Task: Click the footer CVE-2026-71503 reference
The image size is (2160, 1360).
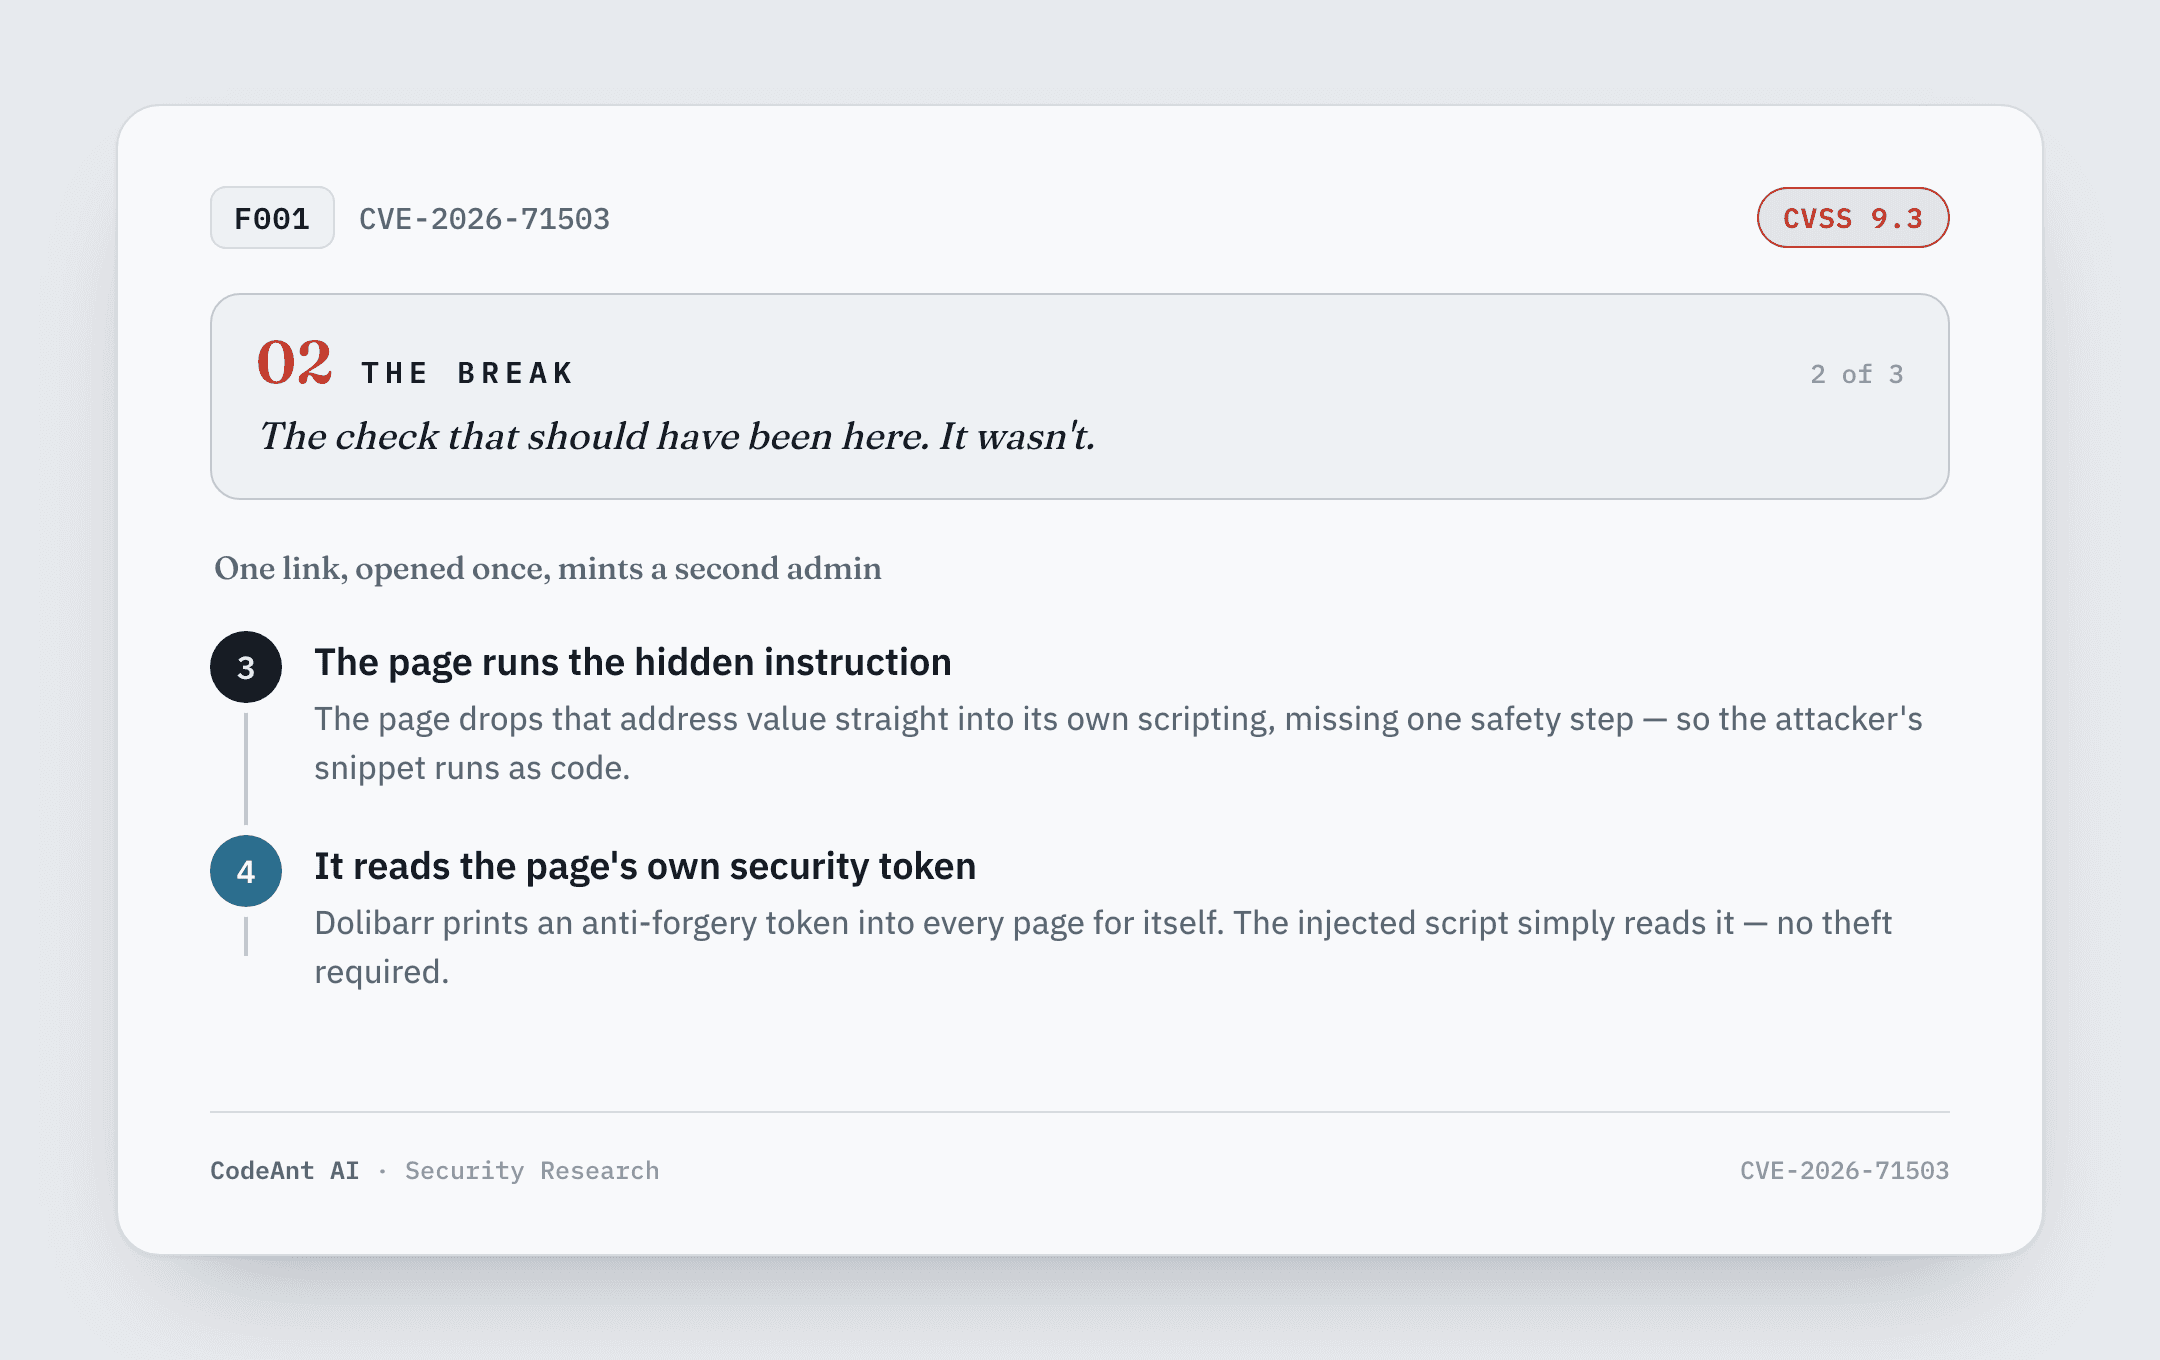Action: (1844, 1171)
